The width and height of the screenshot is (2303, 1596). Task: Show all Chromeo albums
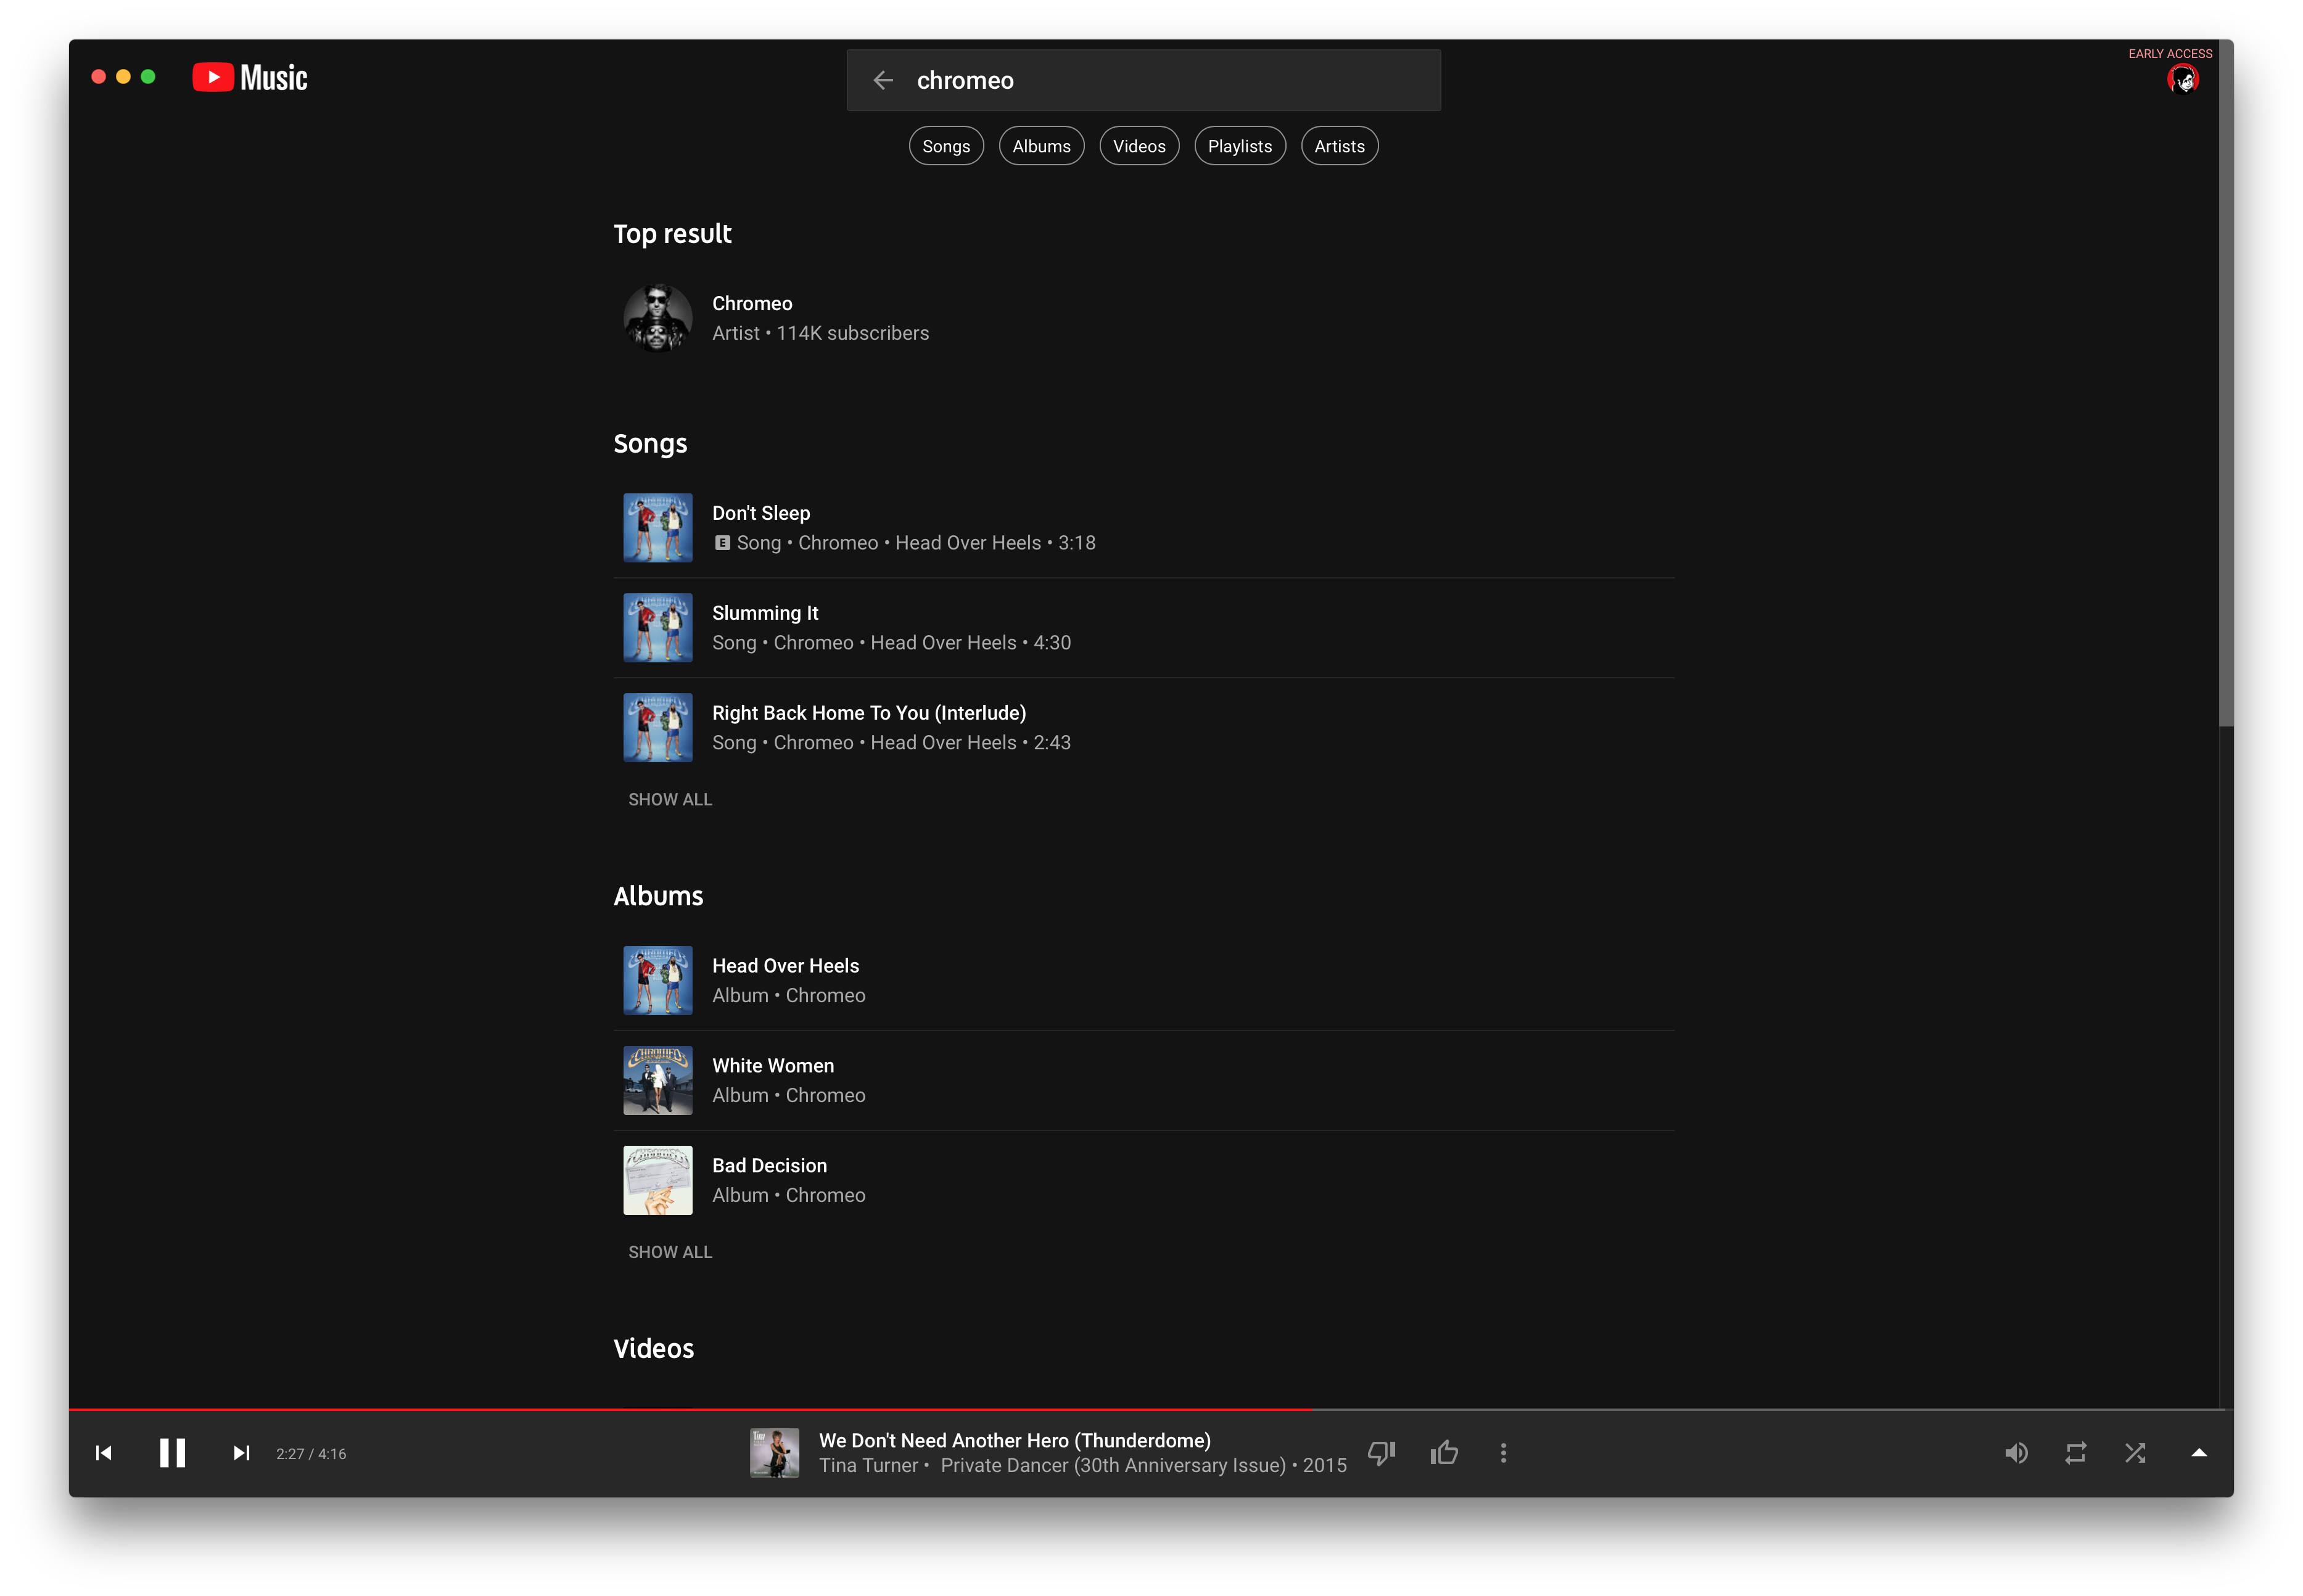click(670, 1251)
